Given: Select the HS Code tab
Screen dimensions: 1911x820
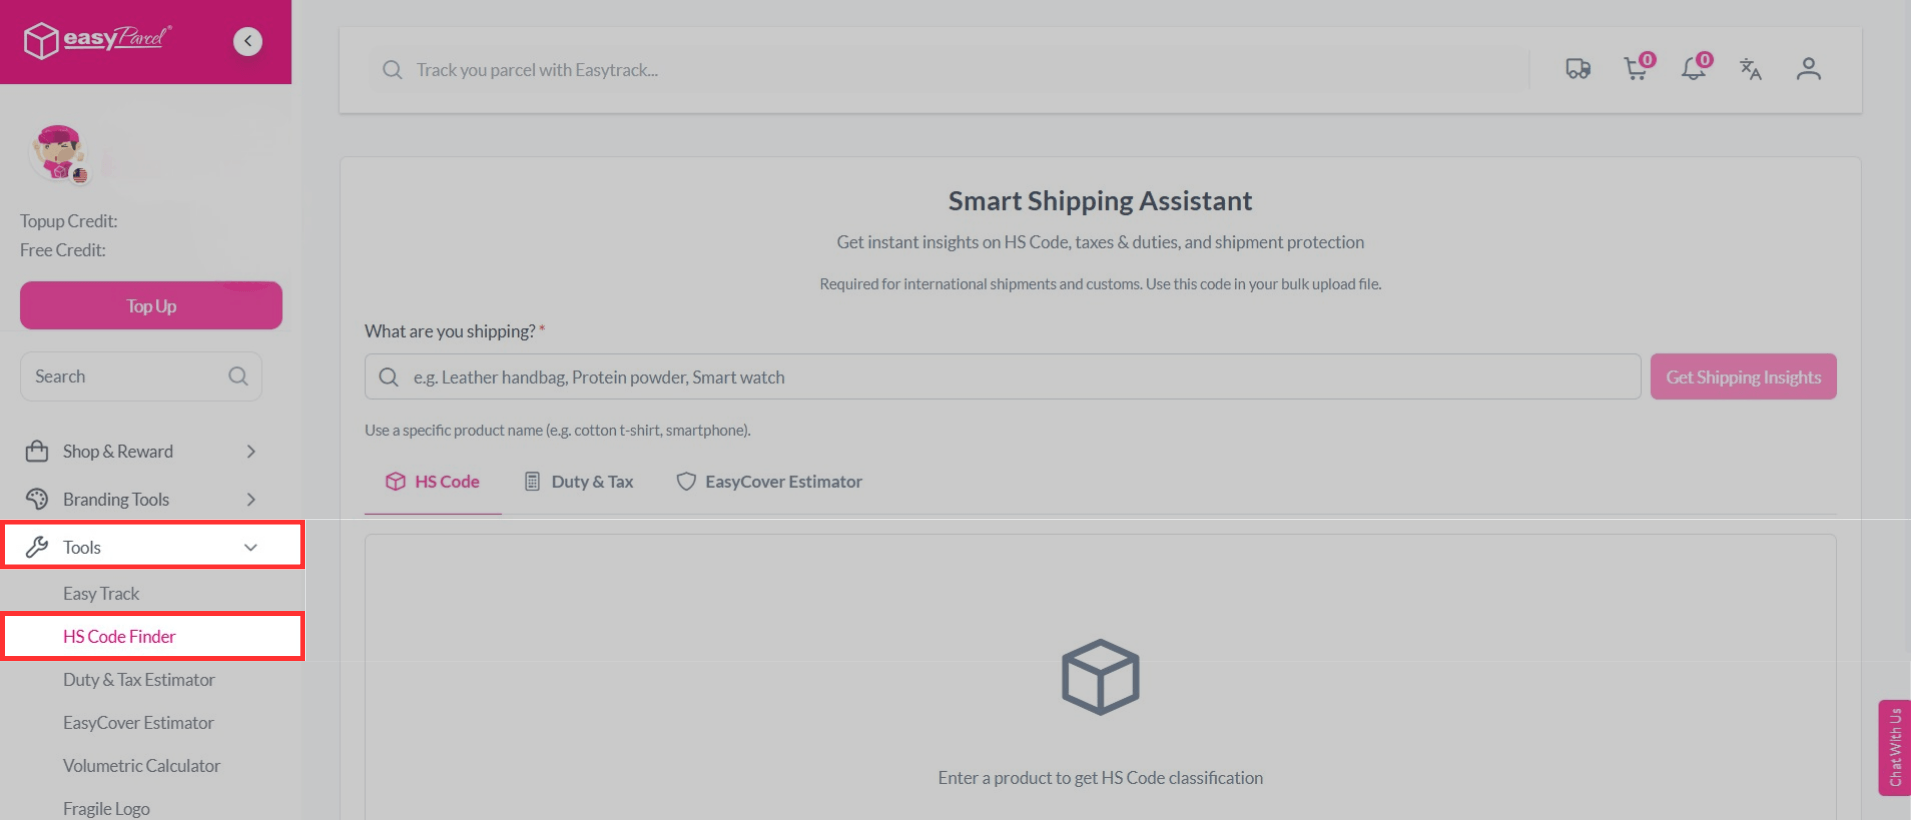Looking at the screenshot, I should click(x=433, y=482).
